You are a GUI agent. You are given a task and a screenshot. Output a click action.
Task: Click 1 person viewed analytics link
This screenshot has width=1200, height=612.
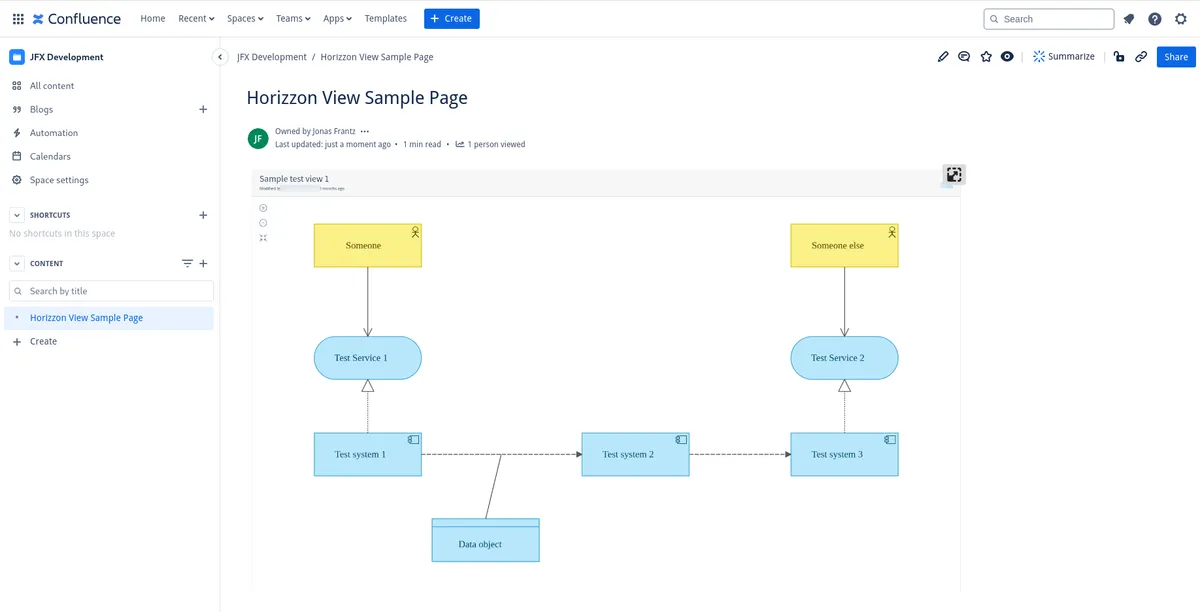click(x=490, y=144)
